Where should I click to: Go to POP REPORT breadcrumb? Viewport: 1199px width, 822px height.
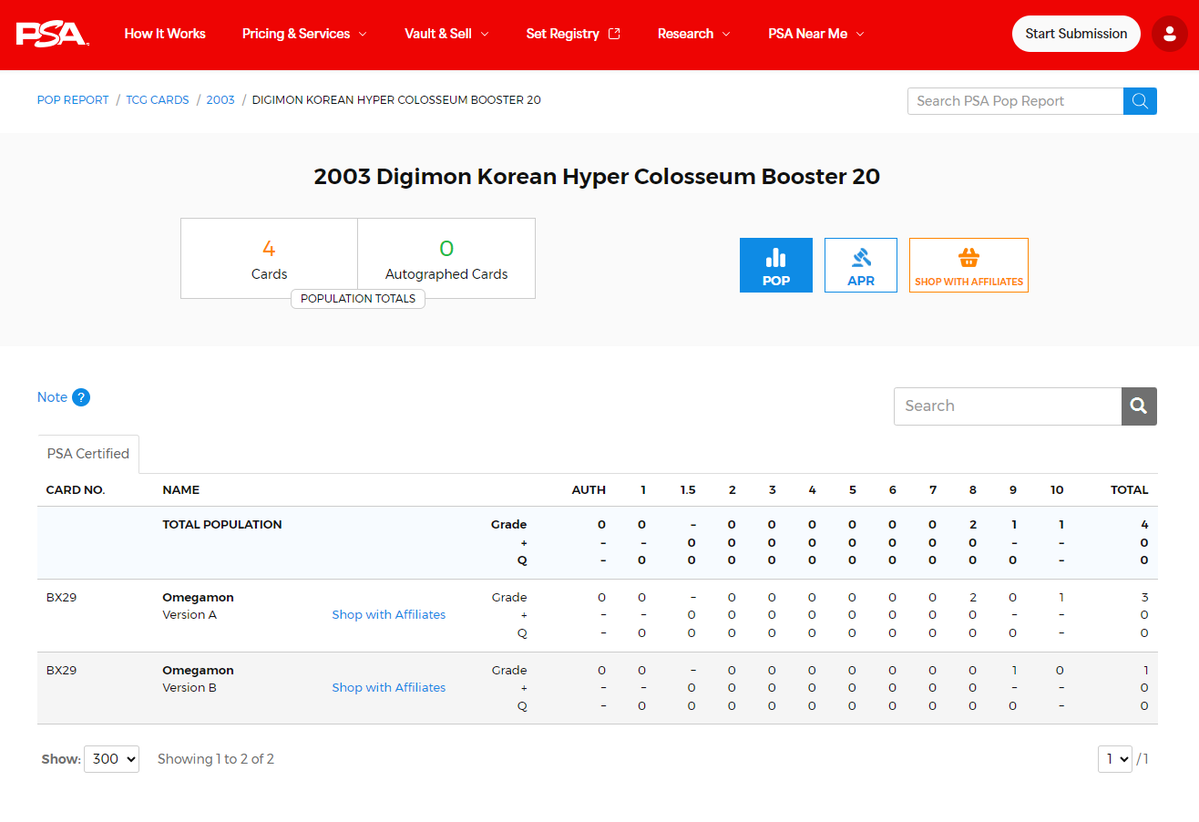coord(73,100)
